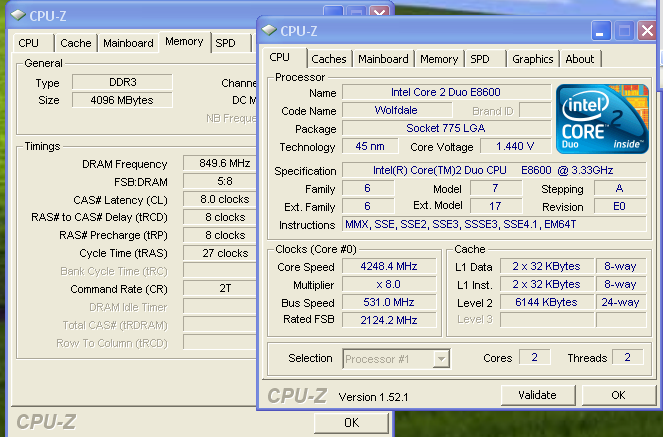Switch to the Caches tab in the front window

click(x=329, y=59)
